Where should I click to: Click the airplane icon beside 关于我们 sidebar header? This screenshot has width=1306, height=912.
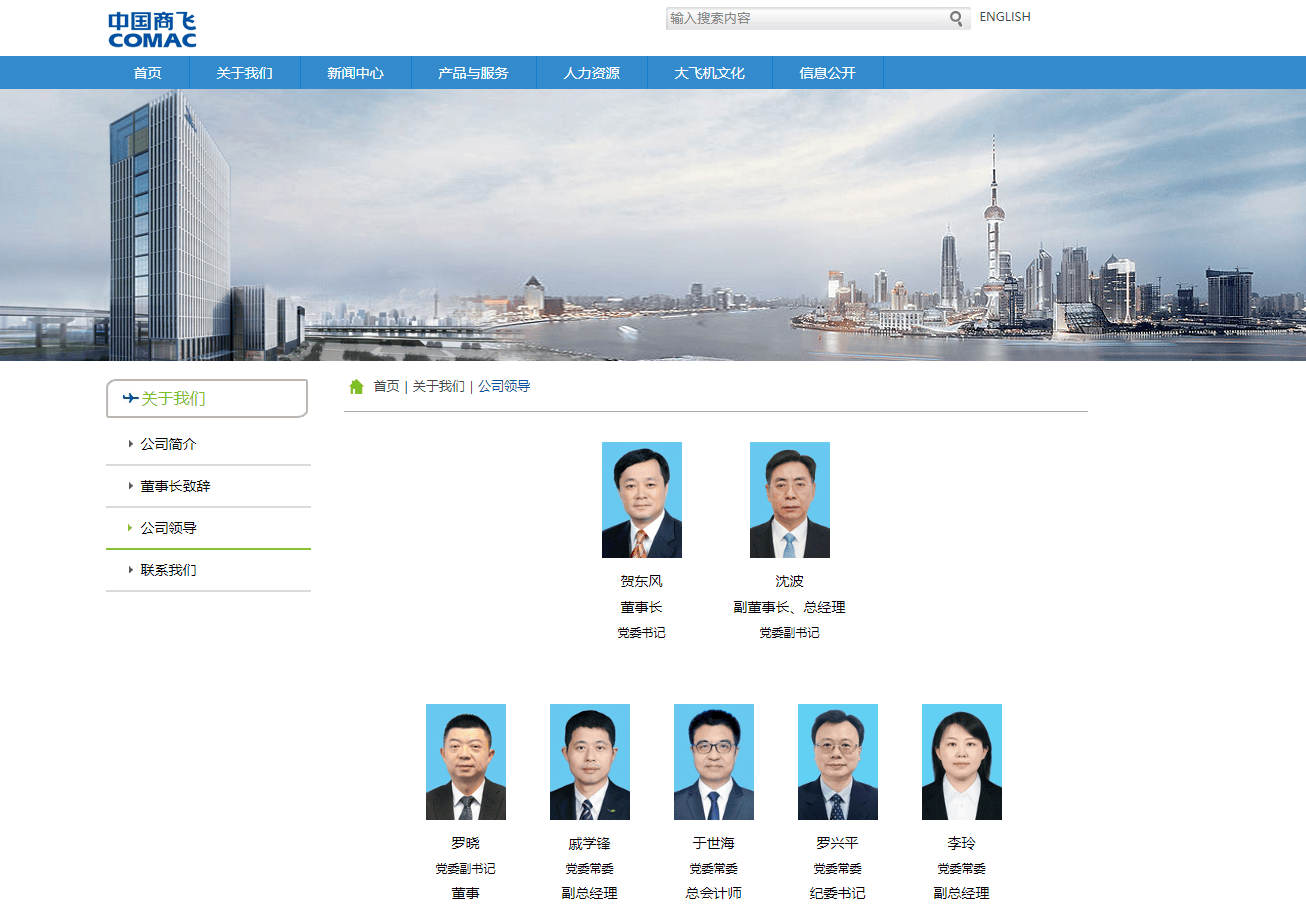[130, 398]
